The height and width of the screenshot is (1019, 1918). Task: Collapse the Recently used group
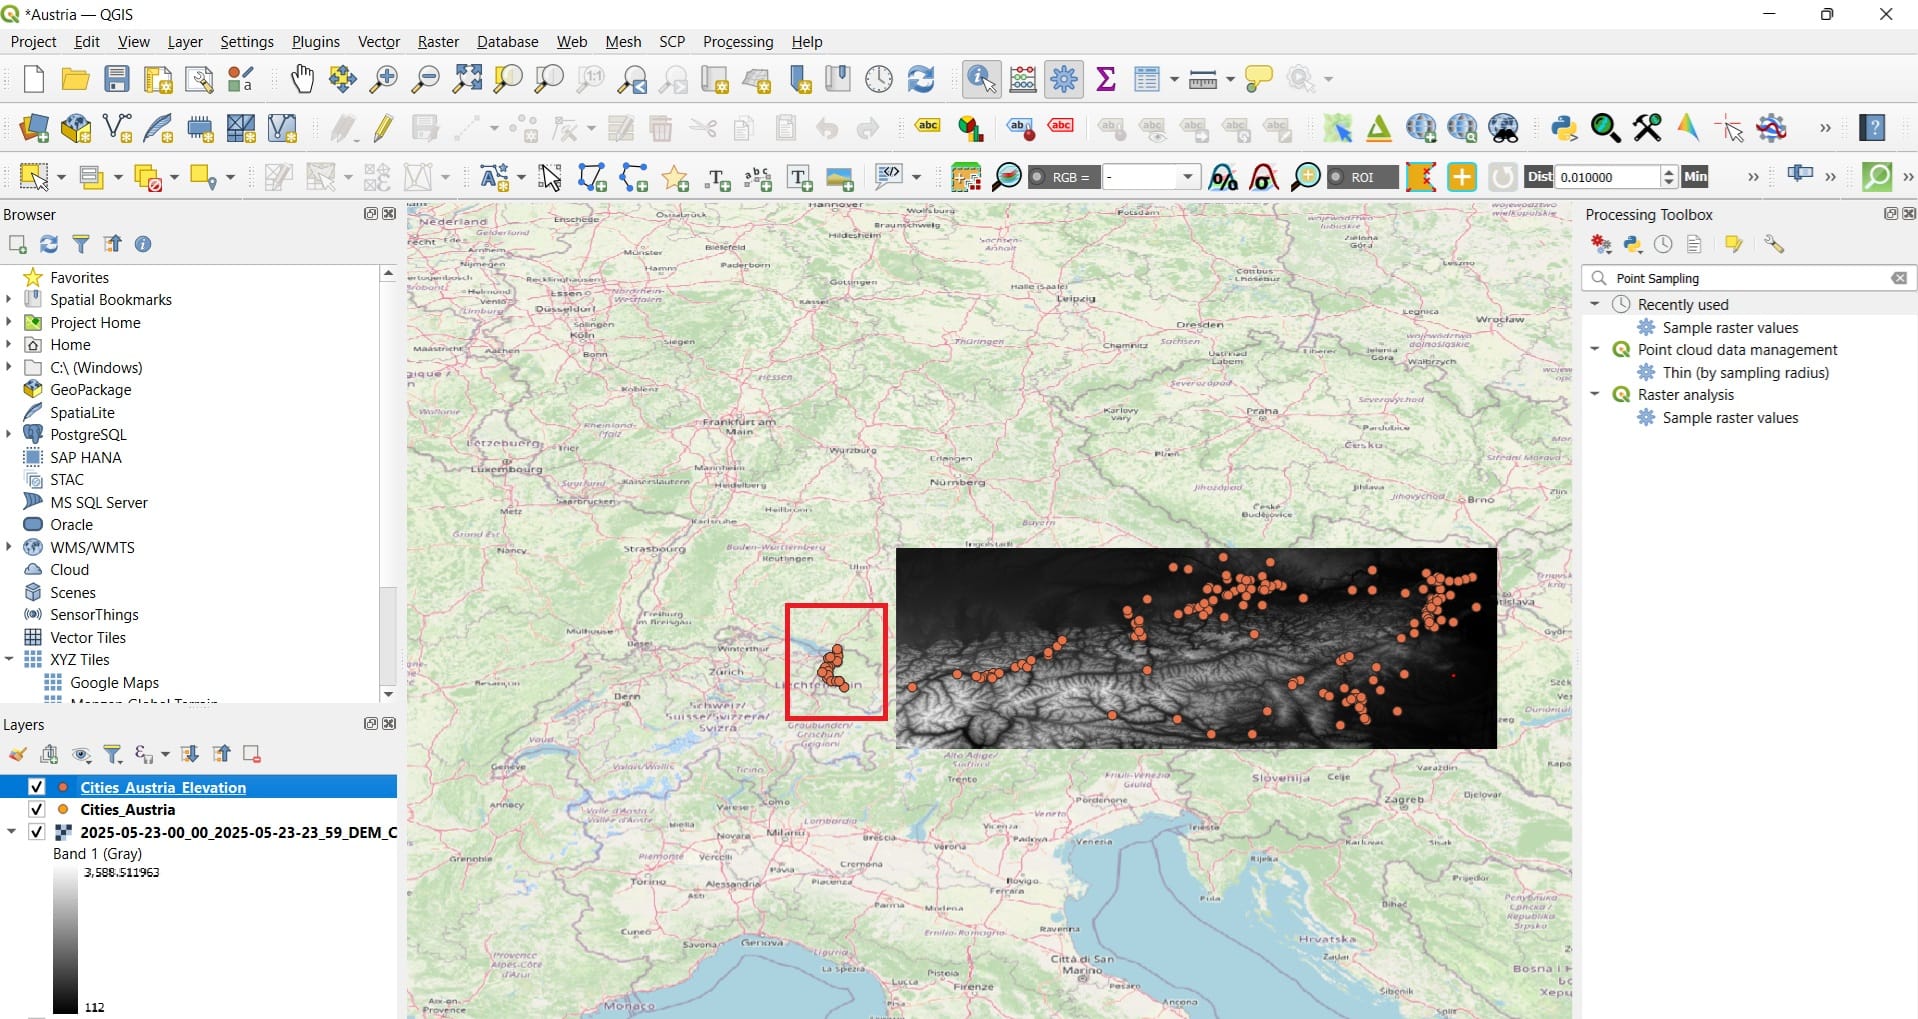click(x=1595, y=304)
